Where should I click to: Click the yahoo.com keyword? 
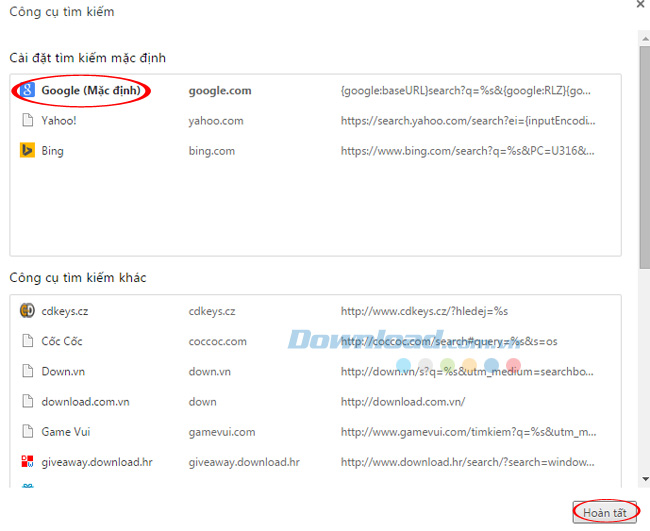coord(216,121)
